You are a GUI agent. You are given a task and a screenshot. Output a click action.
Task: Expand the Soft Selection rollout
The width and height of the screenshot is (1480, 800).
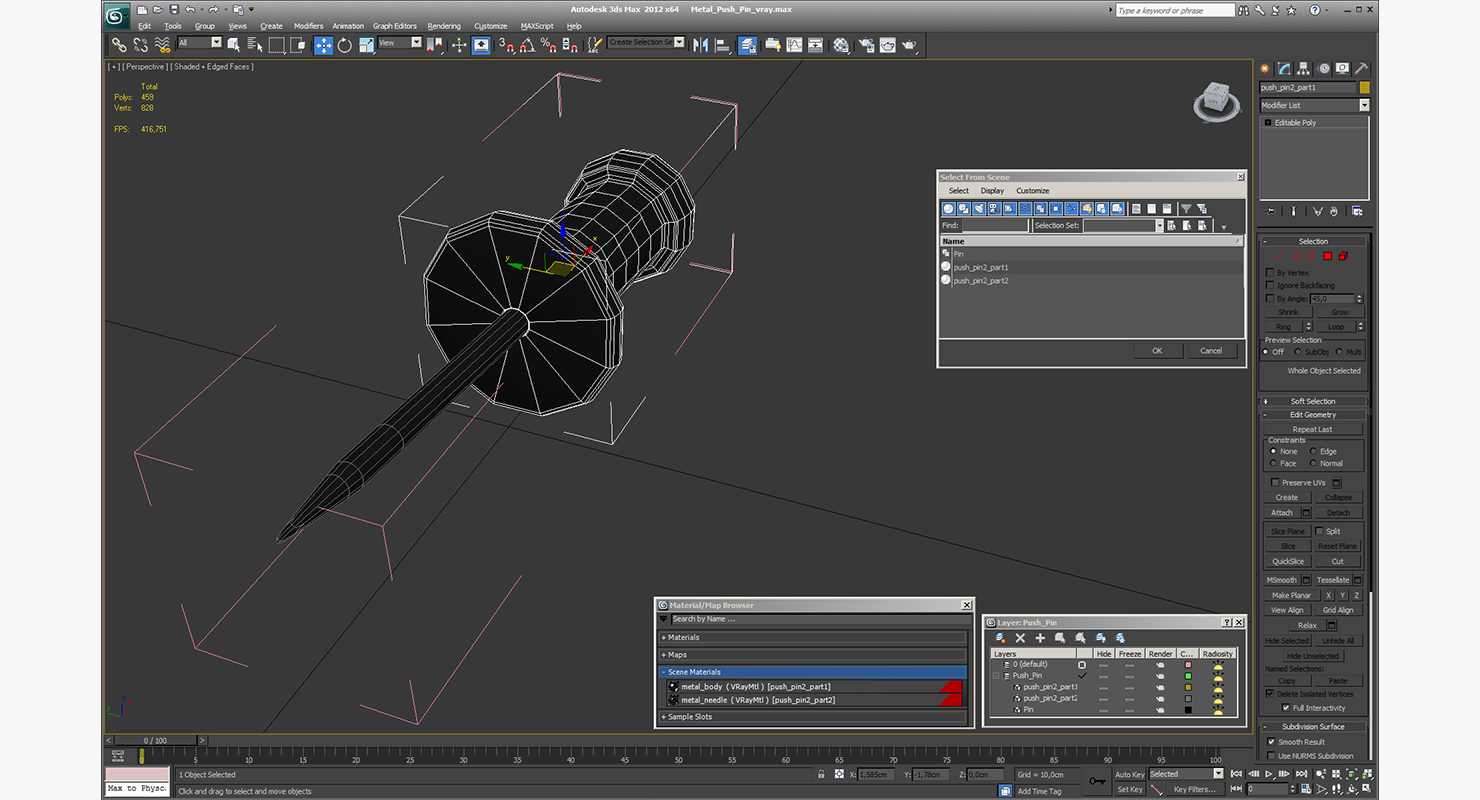[1313, 401]
